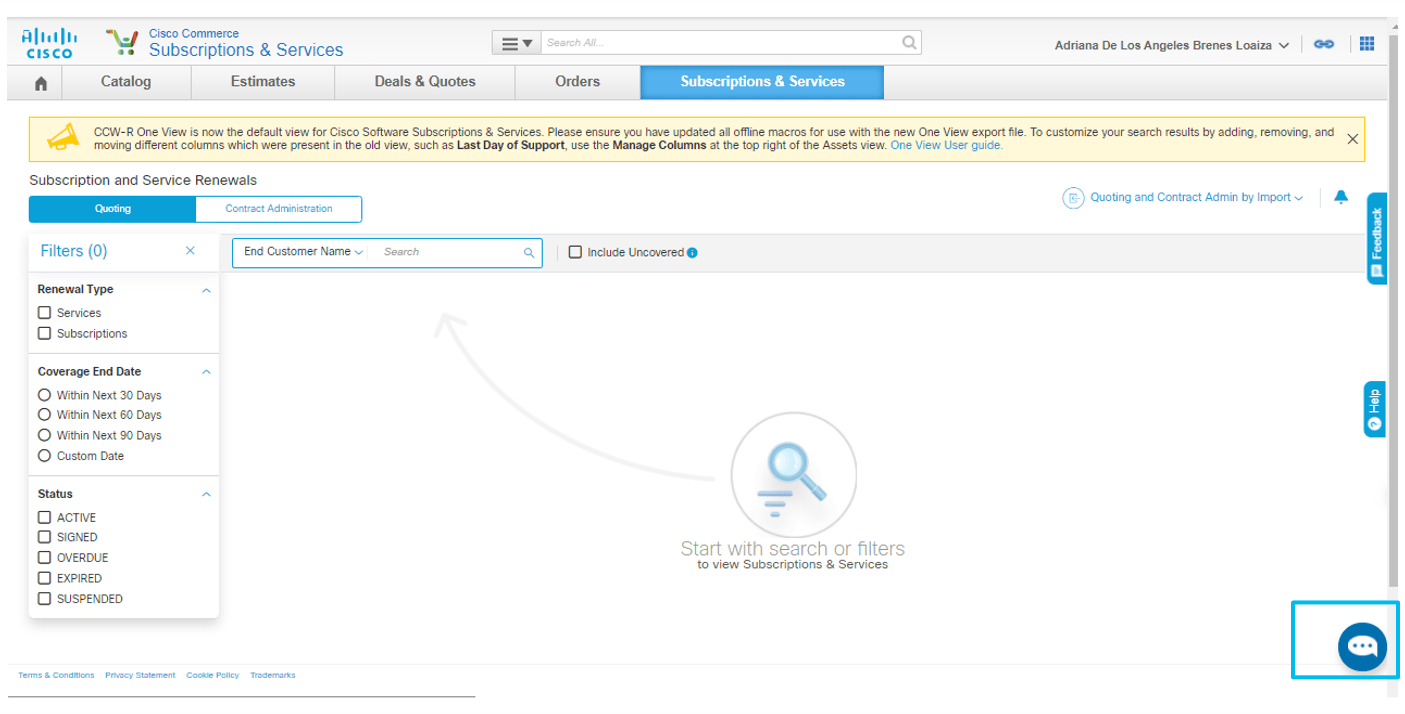Click the Cisco logo
Screen dimensions: 1405x714
click(x=47, y=43)
